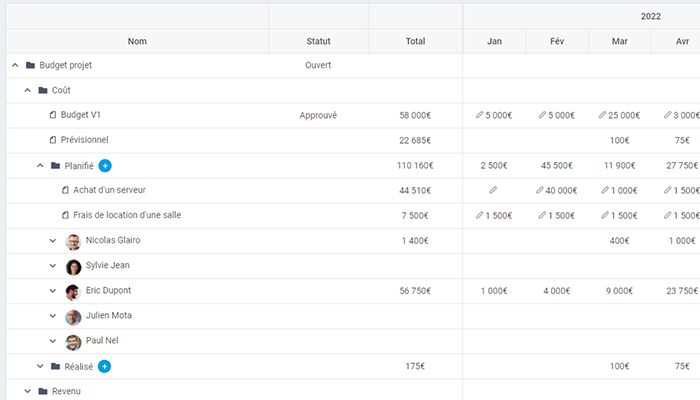700x400 pixels.
Task: Click the Total column header
Action: click(x=415, y=41)
